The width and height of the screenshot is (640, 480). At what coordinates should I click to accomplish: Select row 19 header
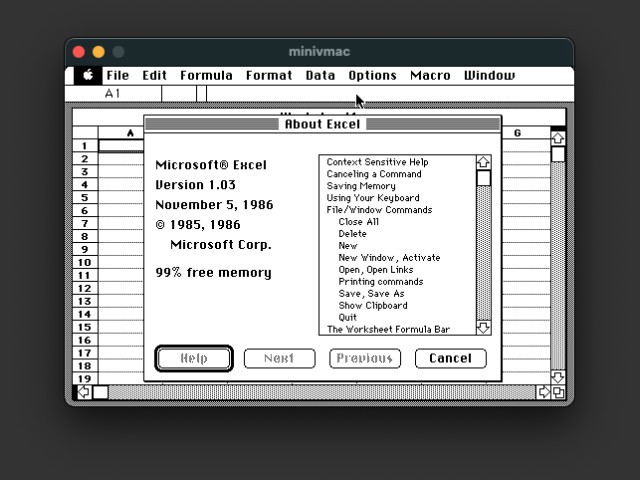coord(85,378)
